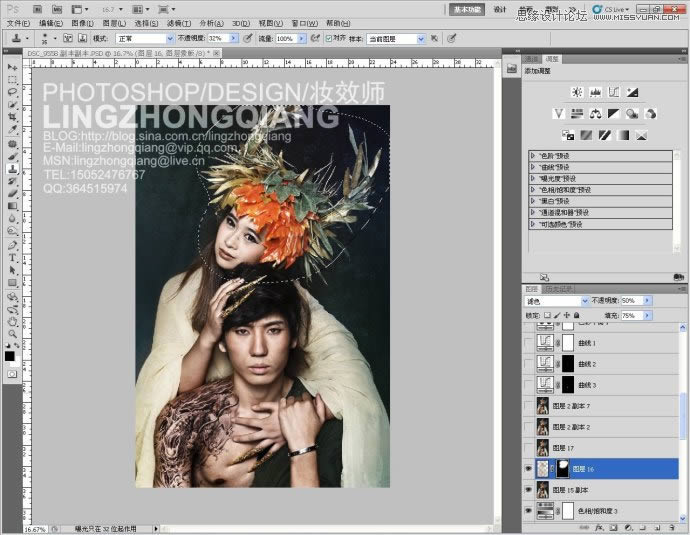This screenshot has width=690, height=535.
Task: Switch to the history tab beside Layers
Action: (x=558, y=289)
